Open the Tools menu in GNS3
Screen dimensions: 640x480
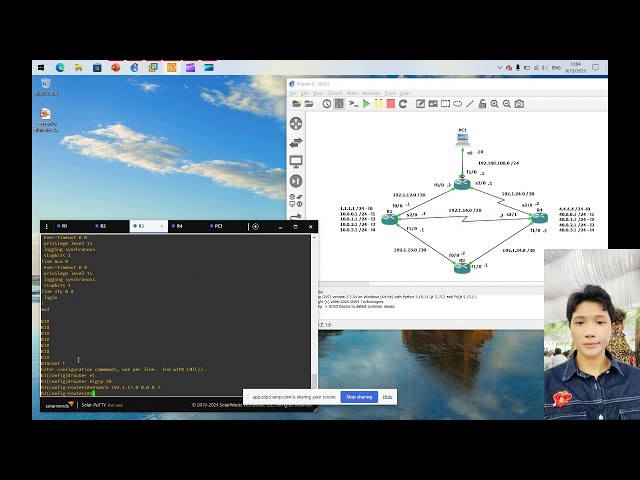point(390,93)
